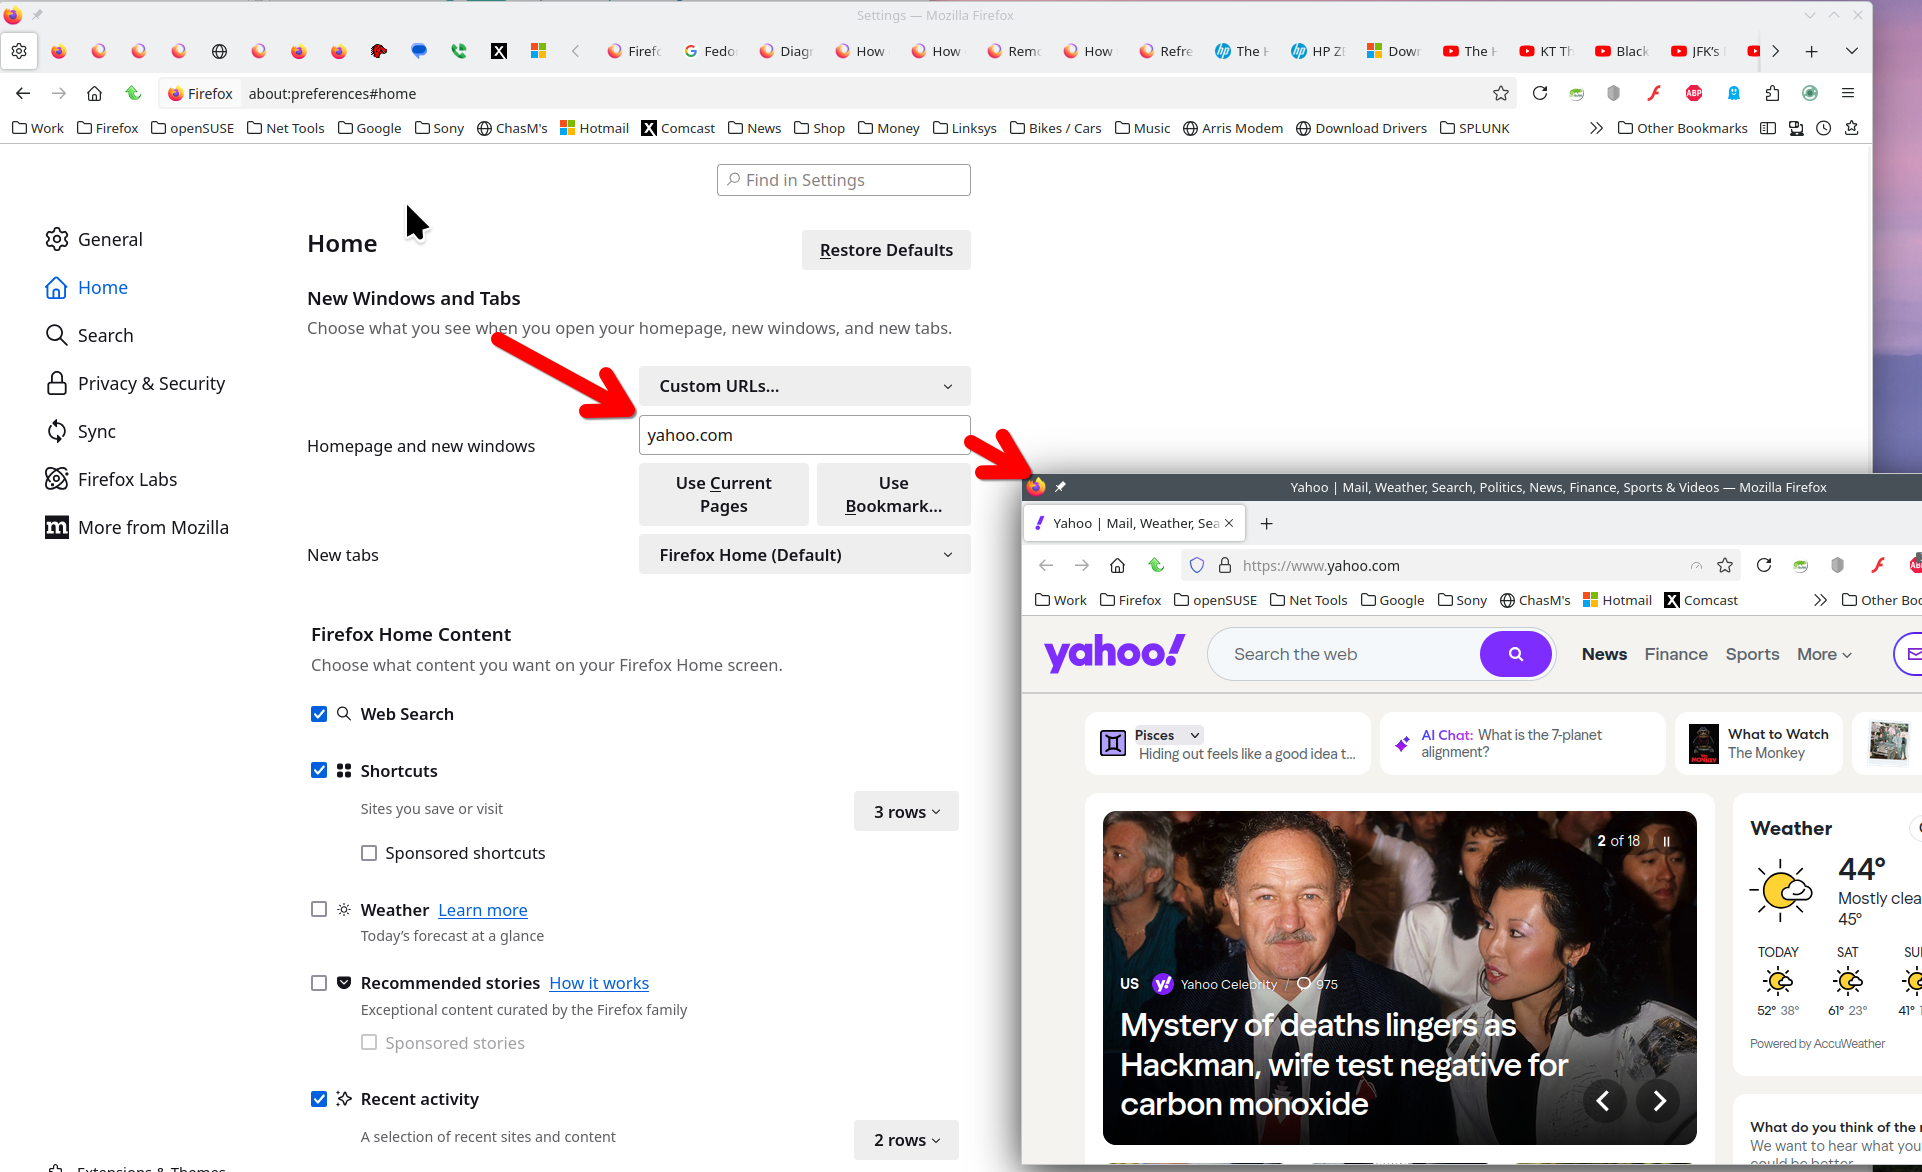
Task: Show more bookmarks via the Settings window overflow chevron
Action: [x=1596, y=128]
